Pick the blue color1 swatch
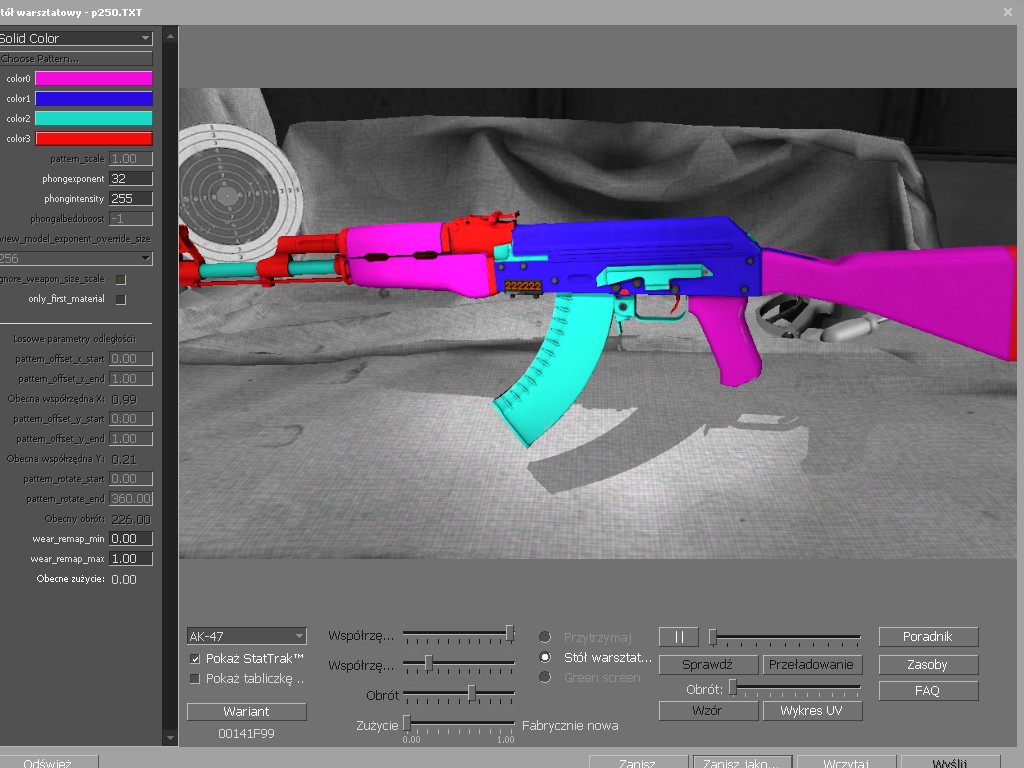This screenshot has width=1024, height=768. [x=93, y=99]
